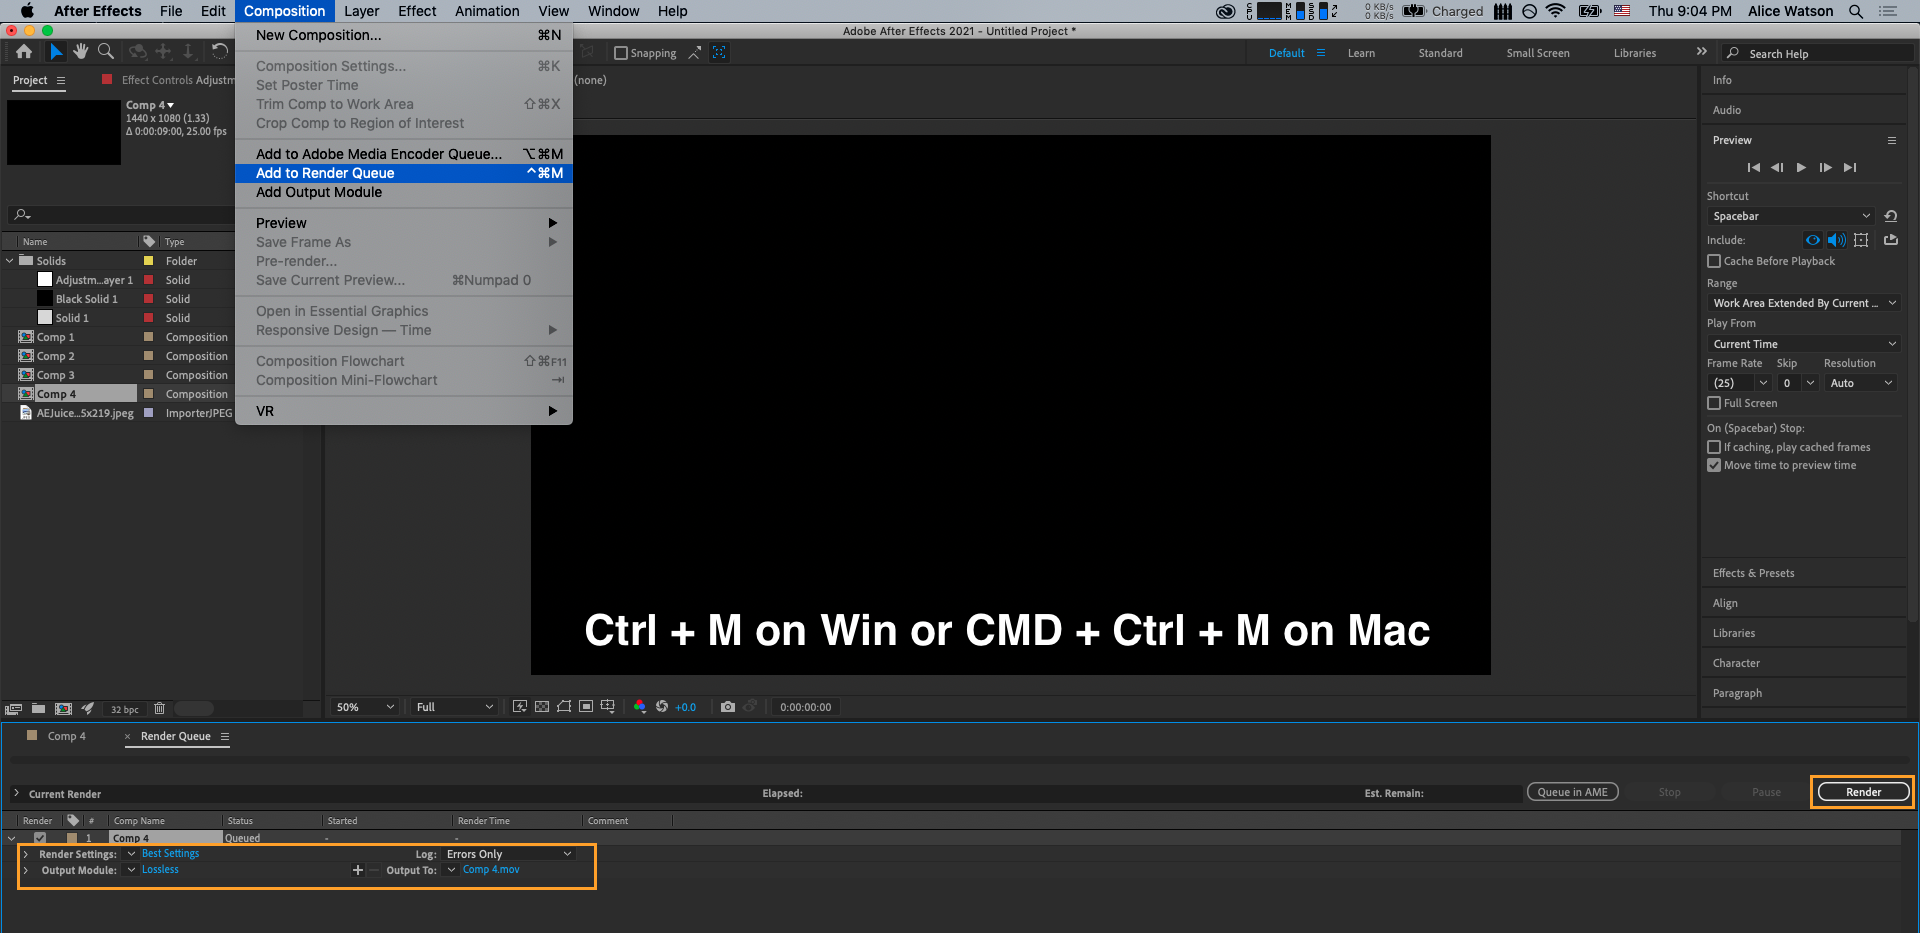Go to the After Effects Home screen
Screen dimensions: 1920x933
click(24, 52)
